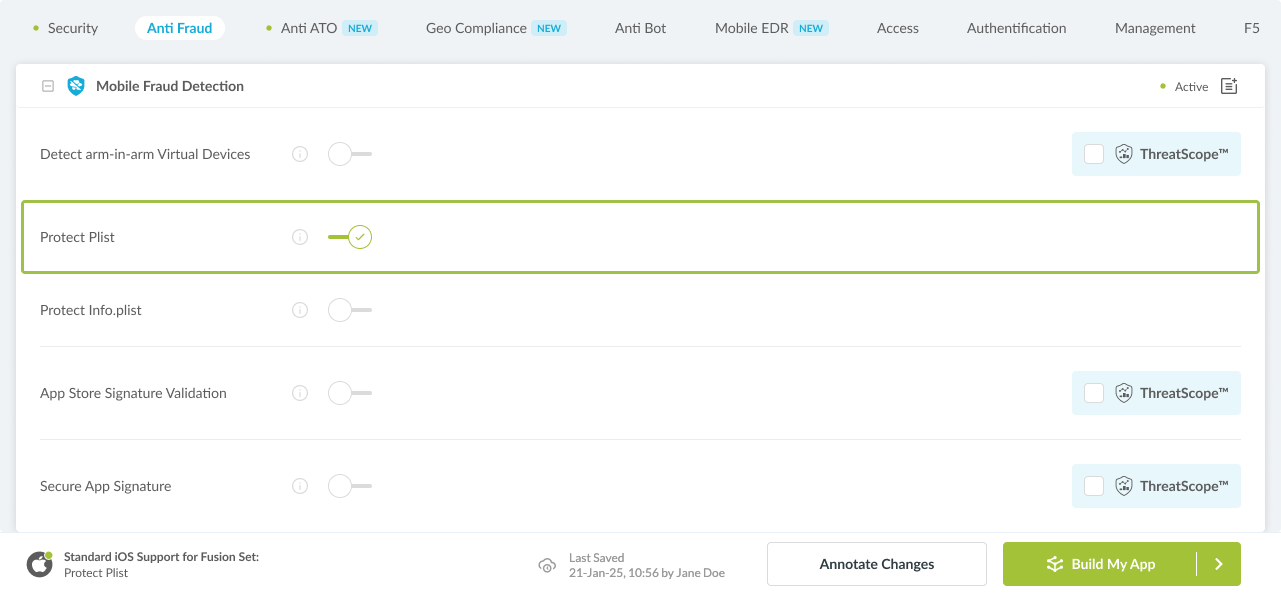Viewport: 1281px width, 596px height.
Task: Click info icon for App Store Signature Validation
Action: coord(300,393)
